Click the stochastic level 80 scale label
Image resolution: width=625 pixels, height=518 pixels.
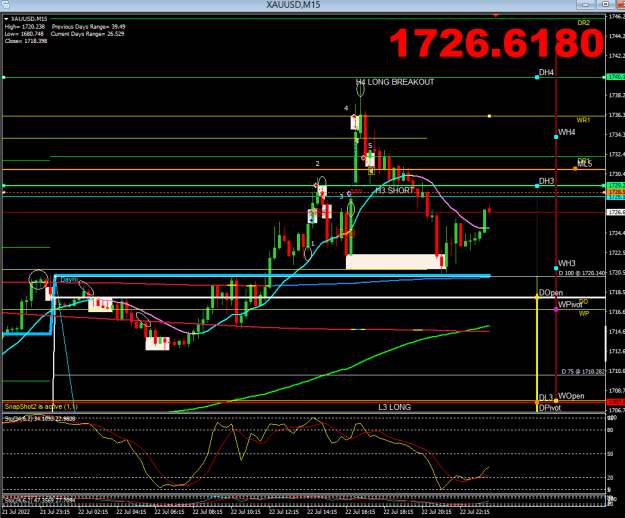pyautogui.click(x=610, y=430)
